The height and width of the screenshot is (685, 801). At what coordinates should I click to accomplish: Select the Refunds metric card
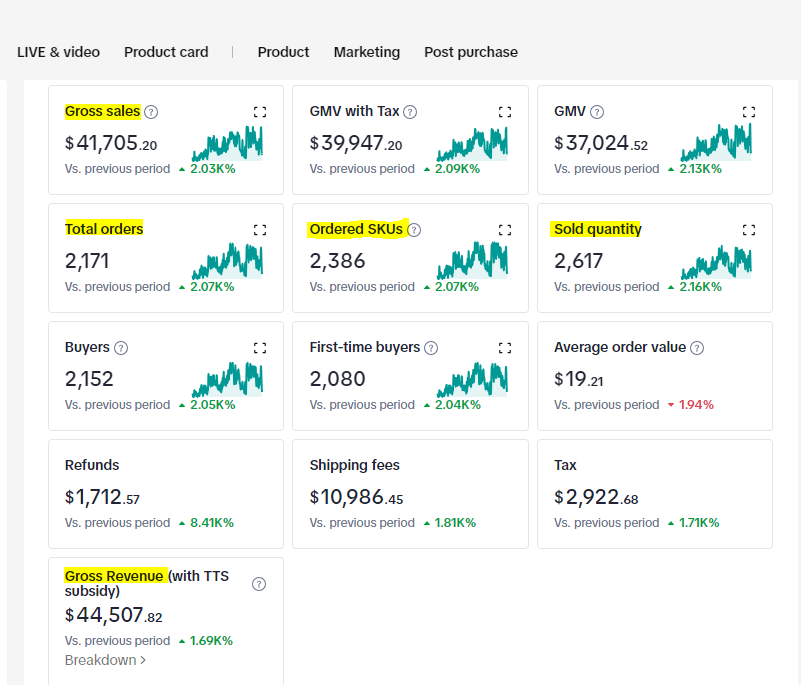click(166, 494)
